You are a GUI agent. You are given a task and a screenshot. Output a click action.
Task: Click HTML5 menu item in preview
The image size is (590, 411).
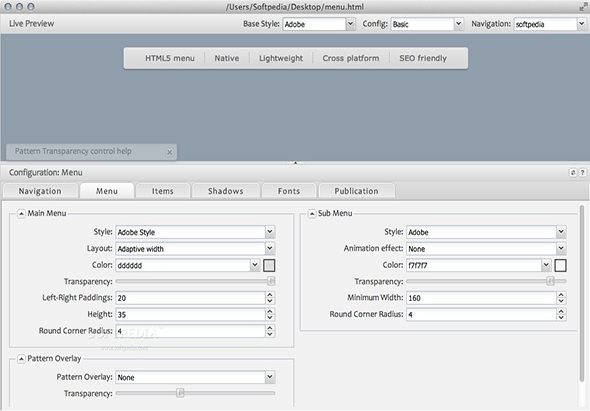170,58
